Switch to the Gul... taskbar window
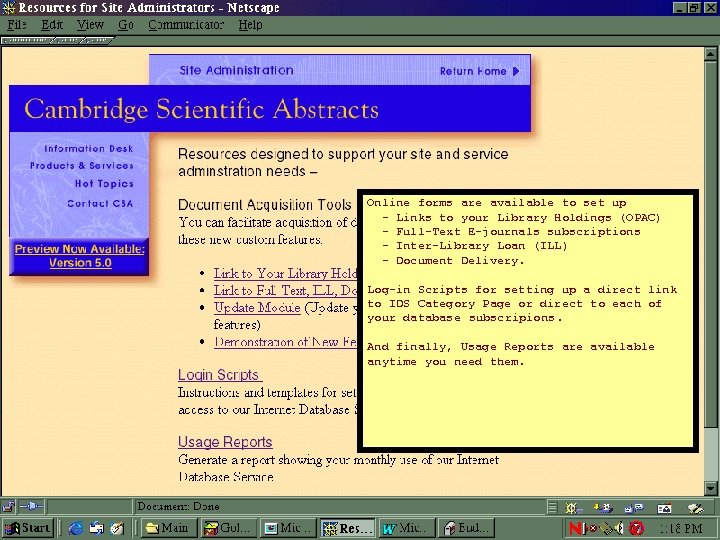This screenshot has width=720, height=540. coord(229,528)
